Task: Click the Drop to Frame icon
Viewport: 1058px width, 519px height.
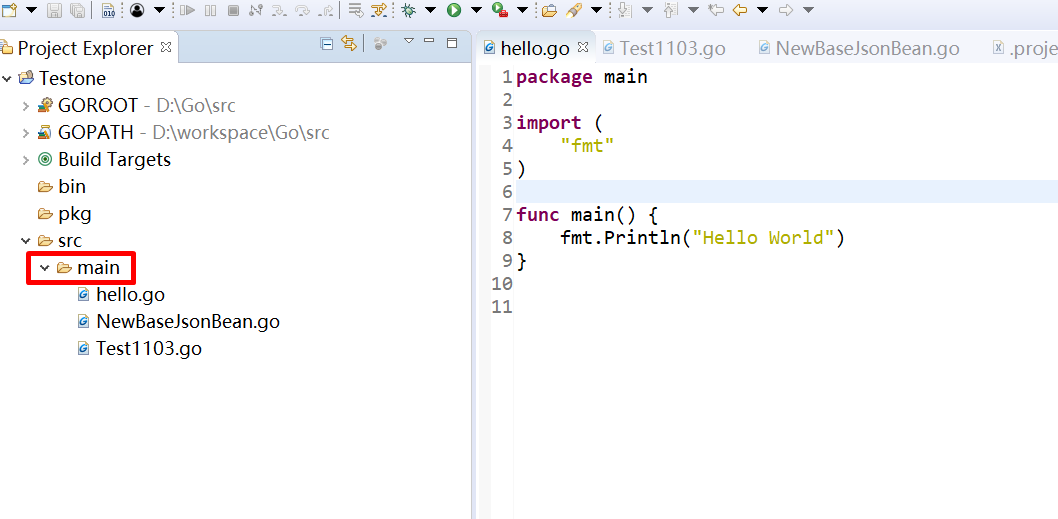Action: tap(356, 10)
